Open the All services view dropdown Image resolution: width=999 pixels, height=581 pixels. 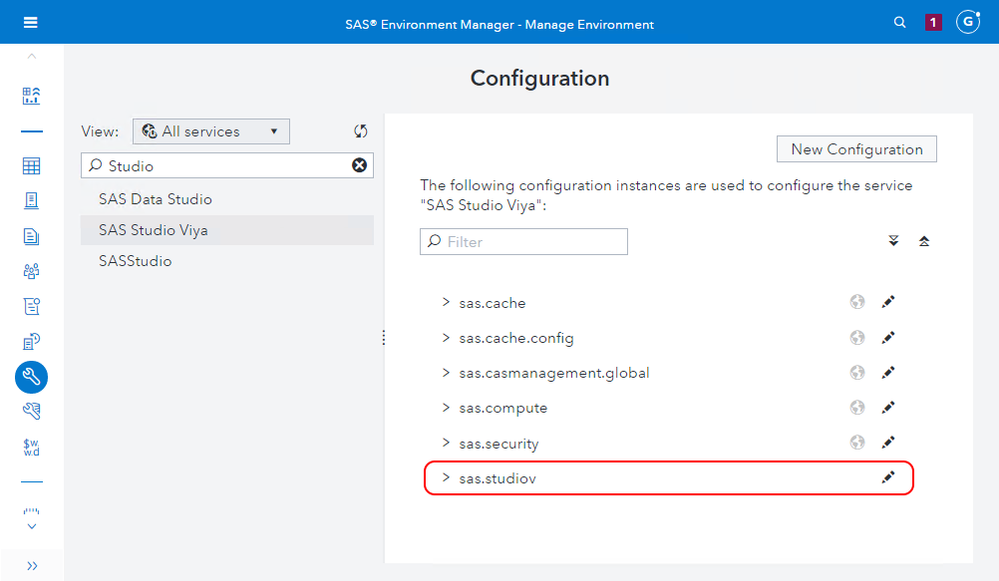click(211, 131)
